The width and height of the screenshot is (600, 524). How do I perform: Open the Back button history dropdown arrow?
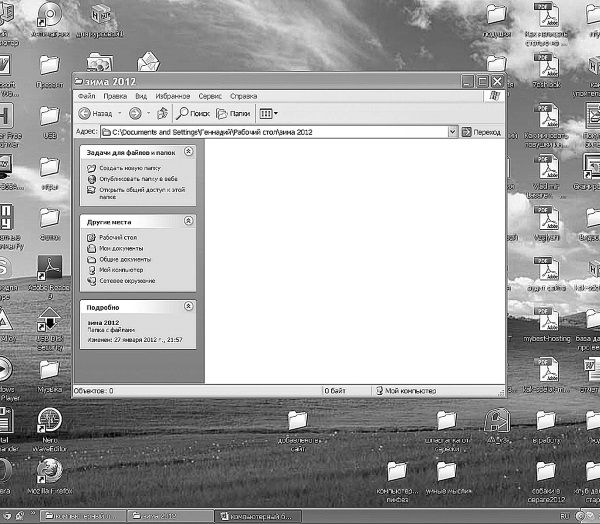tap(120, 114)
